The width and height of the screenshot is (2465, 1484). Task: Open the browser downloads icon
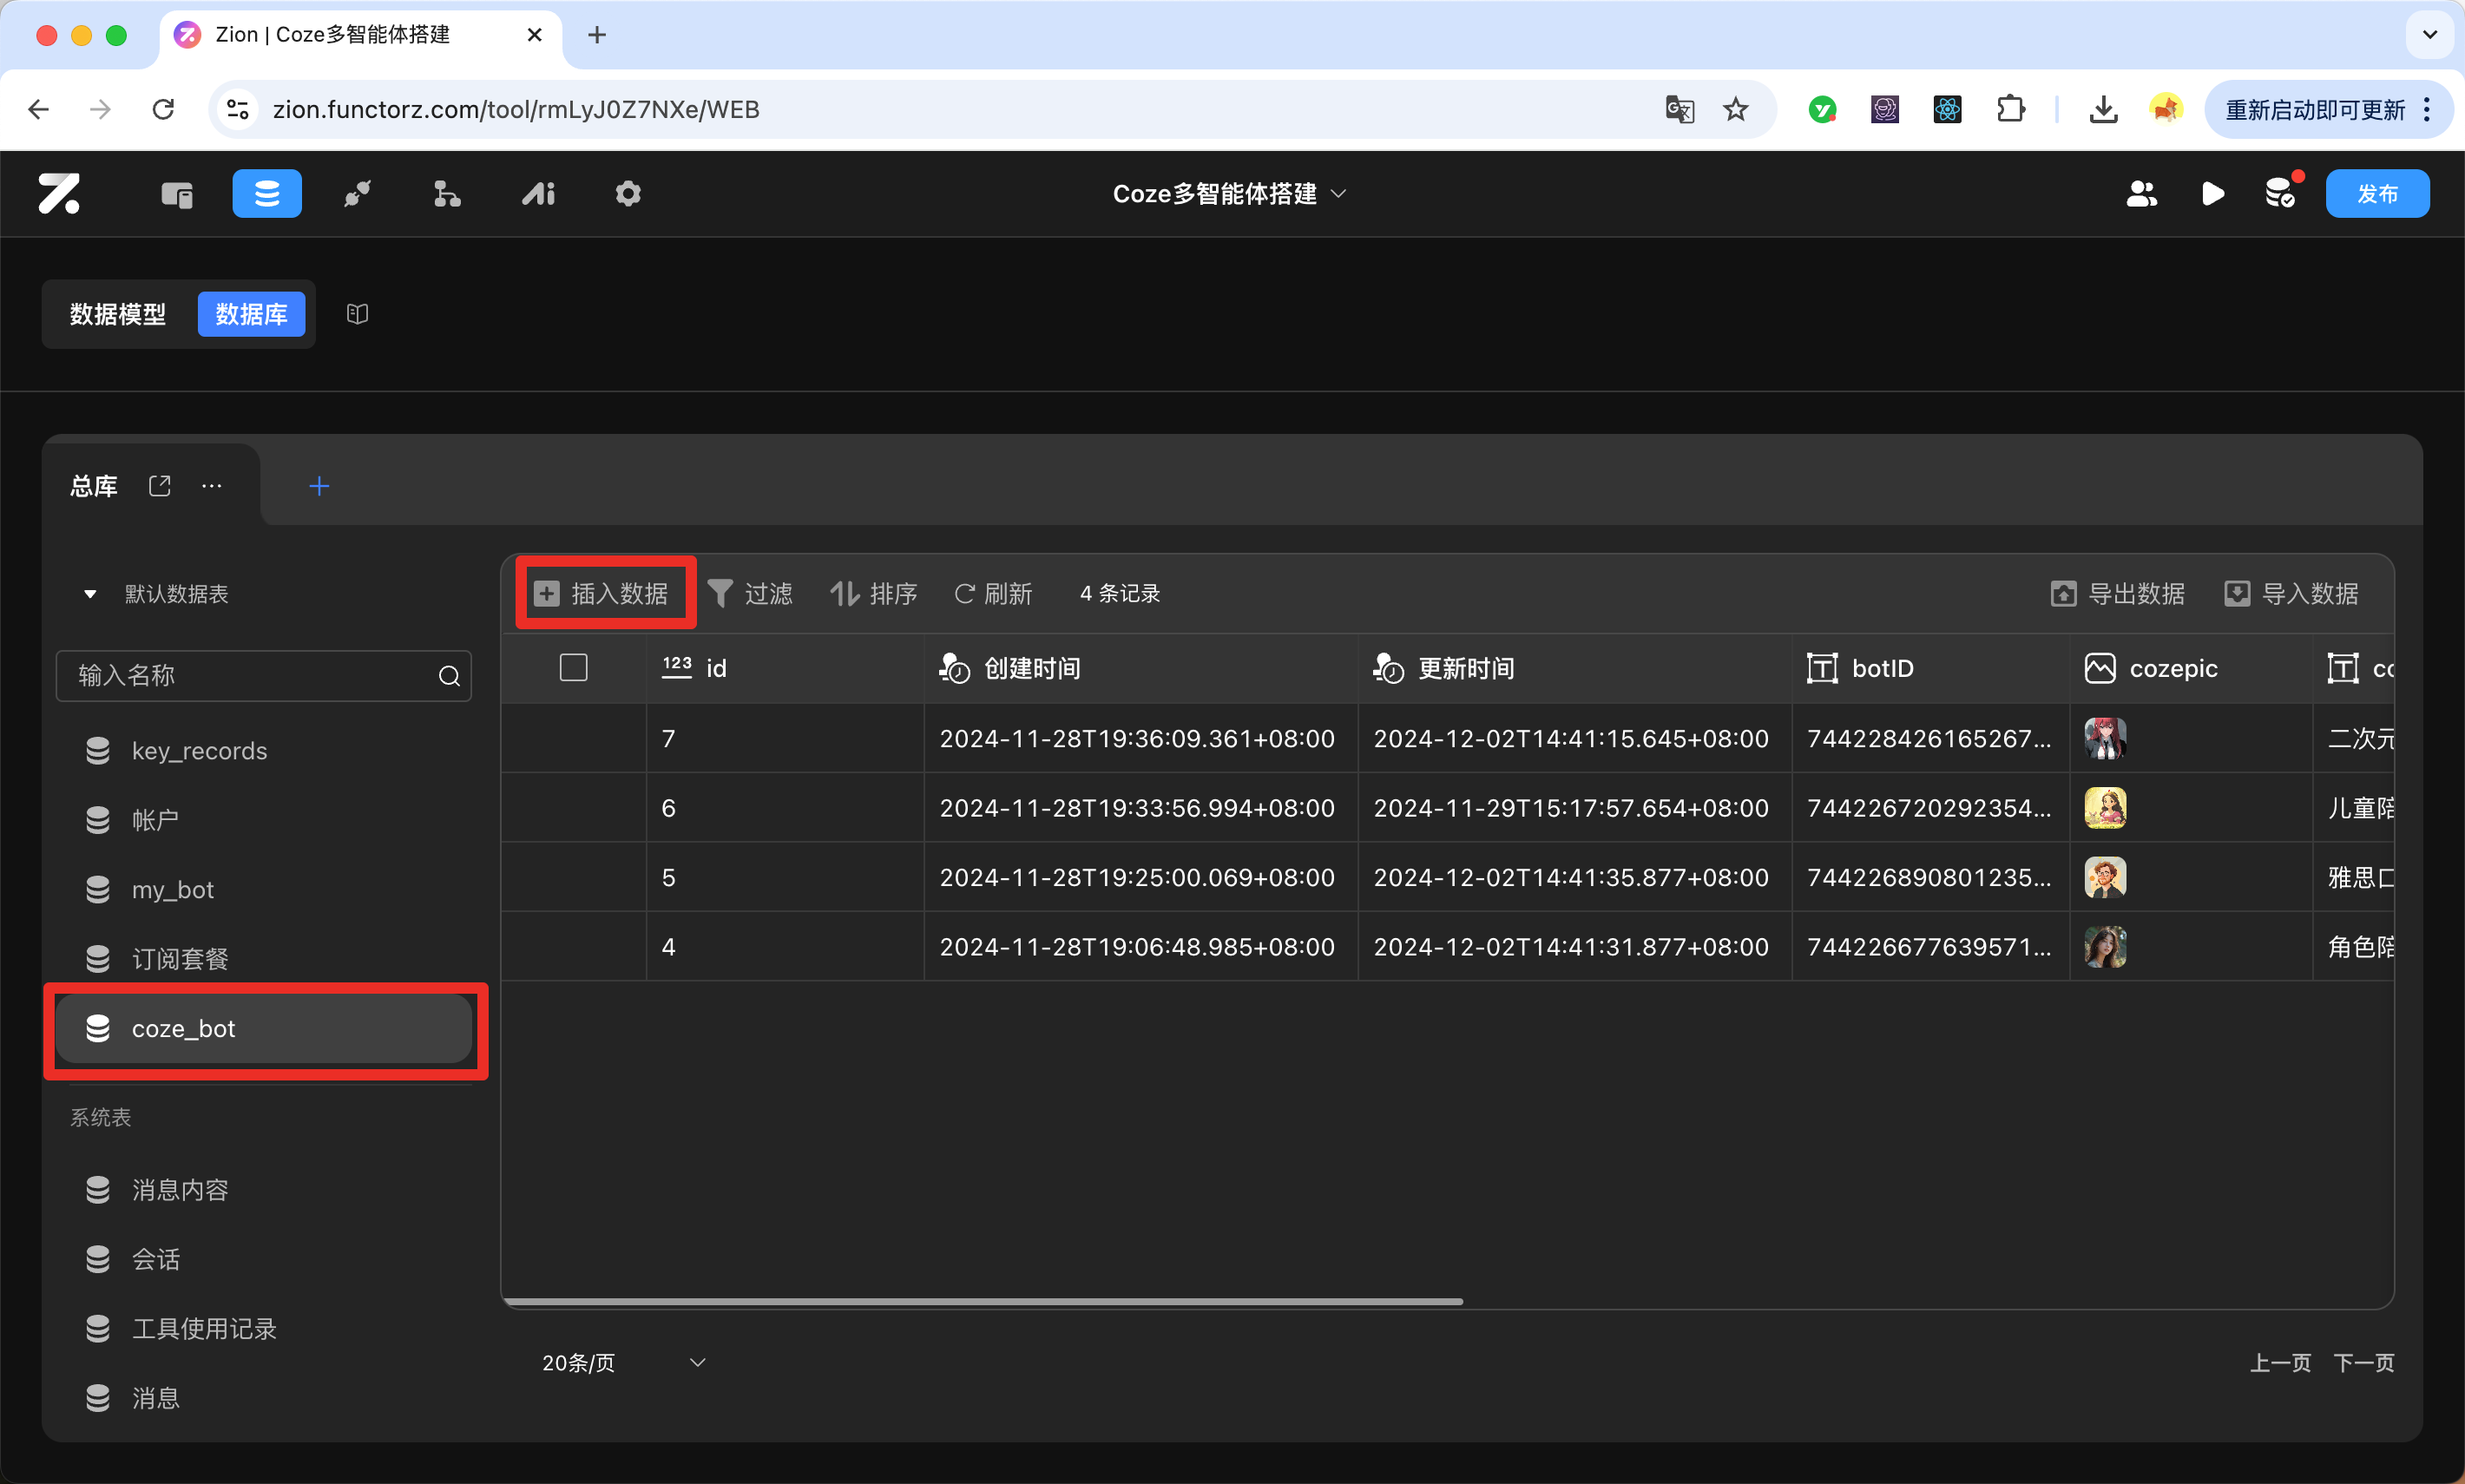point(2103,109)
